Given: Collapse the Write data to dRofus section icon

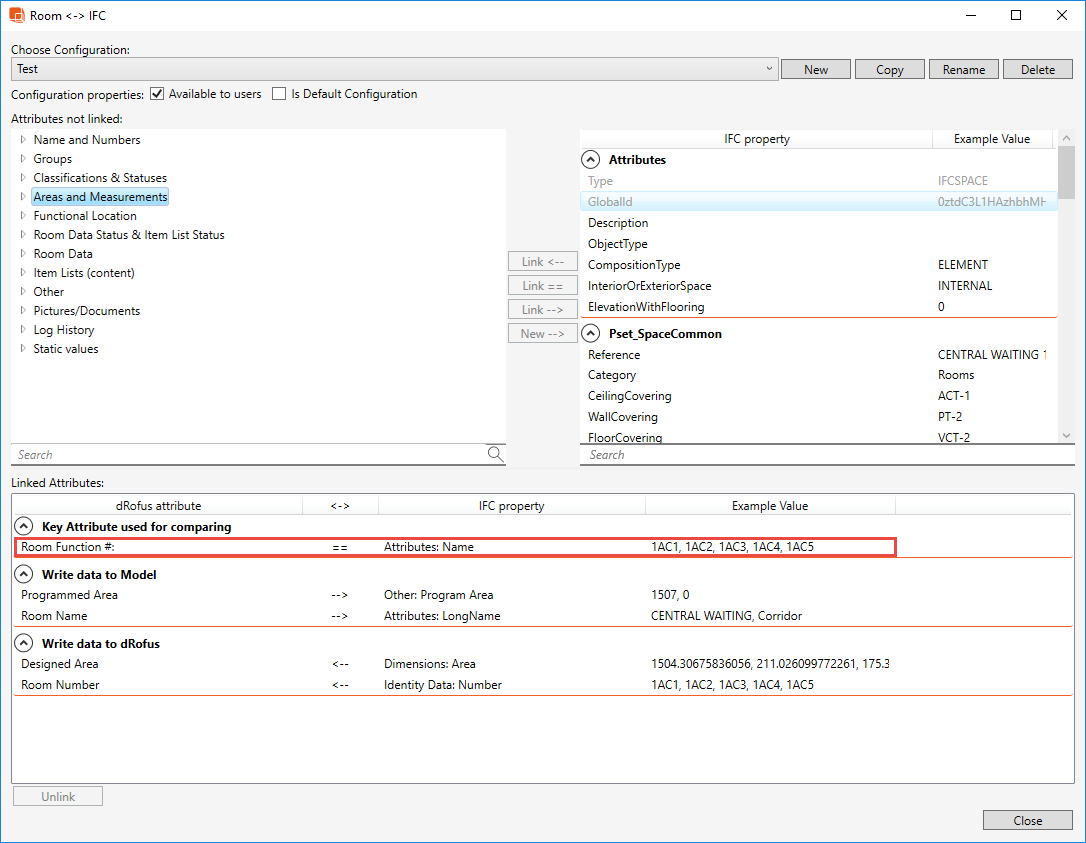Looking at the screenshot, I should pyautogui.click(x=23, y=643).
